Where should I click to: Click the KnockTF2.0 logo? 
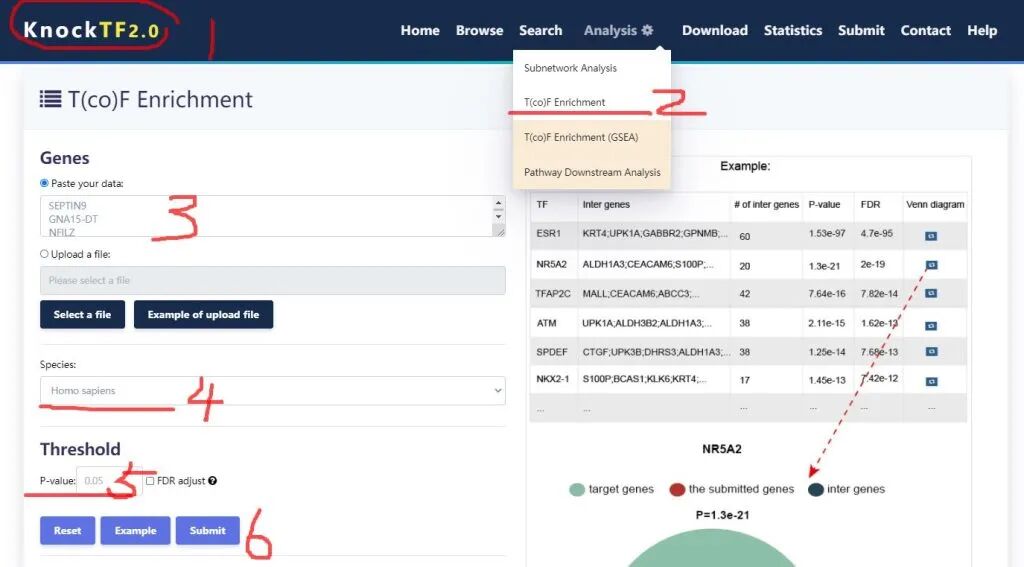91,30
